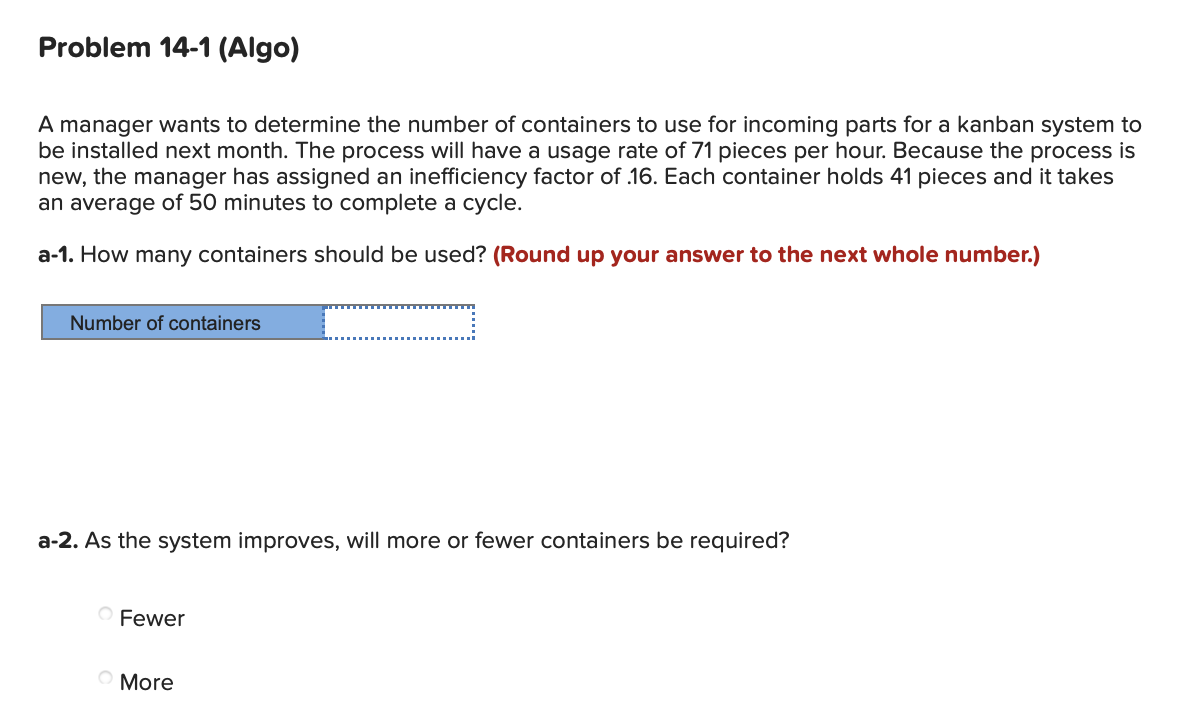Image resolution: width=1202 pixels, height=718 pixels.
Task: Click the Fewer option label text
Action: [x=151, y=618]
